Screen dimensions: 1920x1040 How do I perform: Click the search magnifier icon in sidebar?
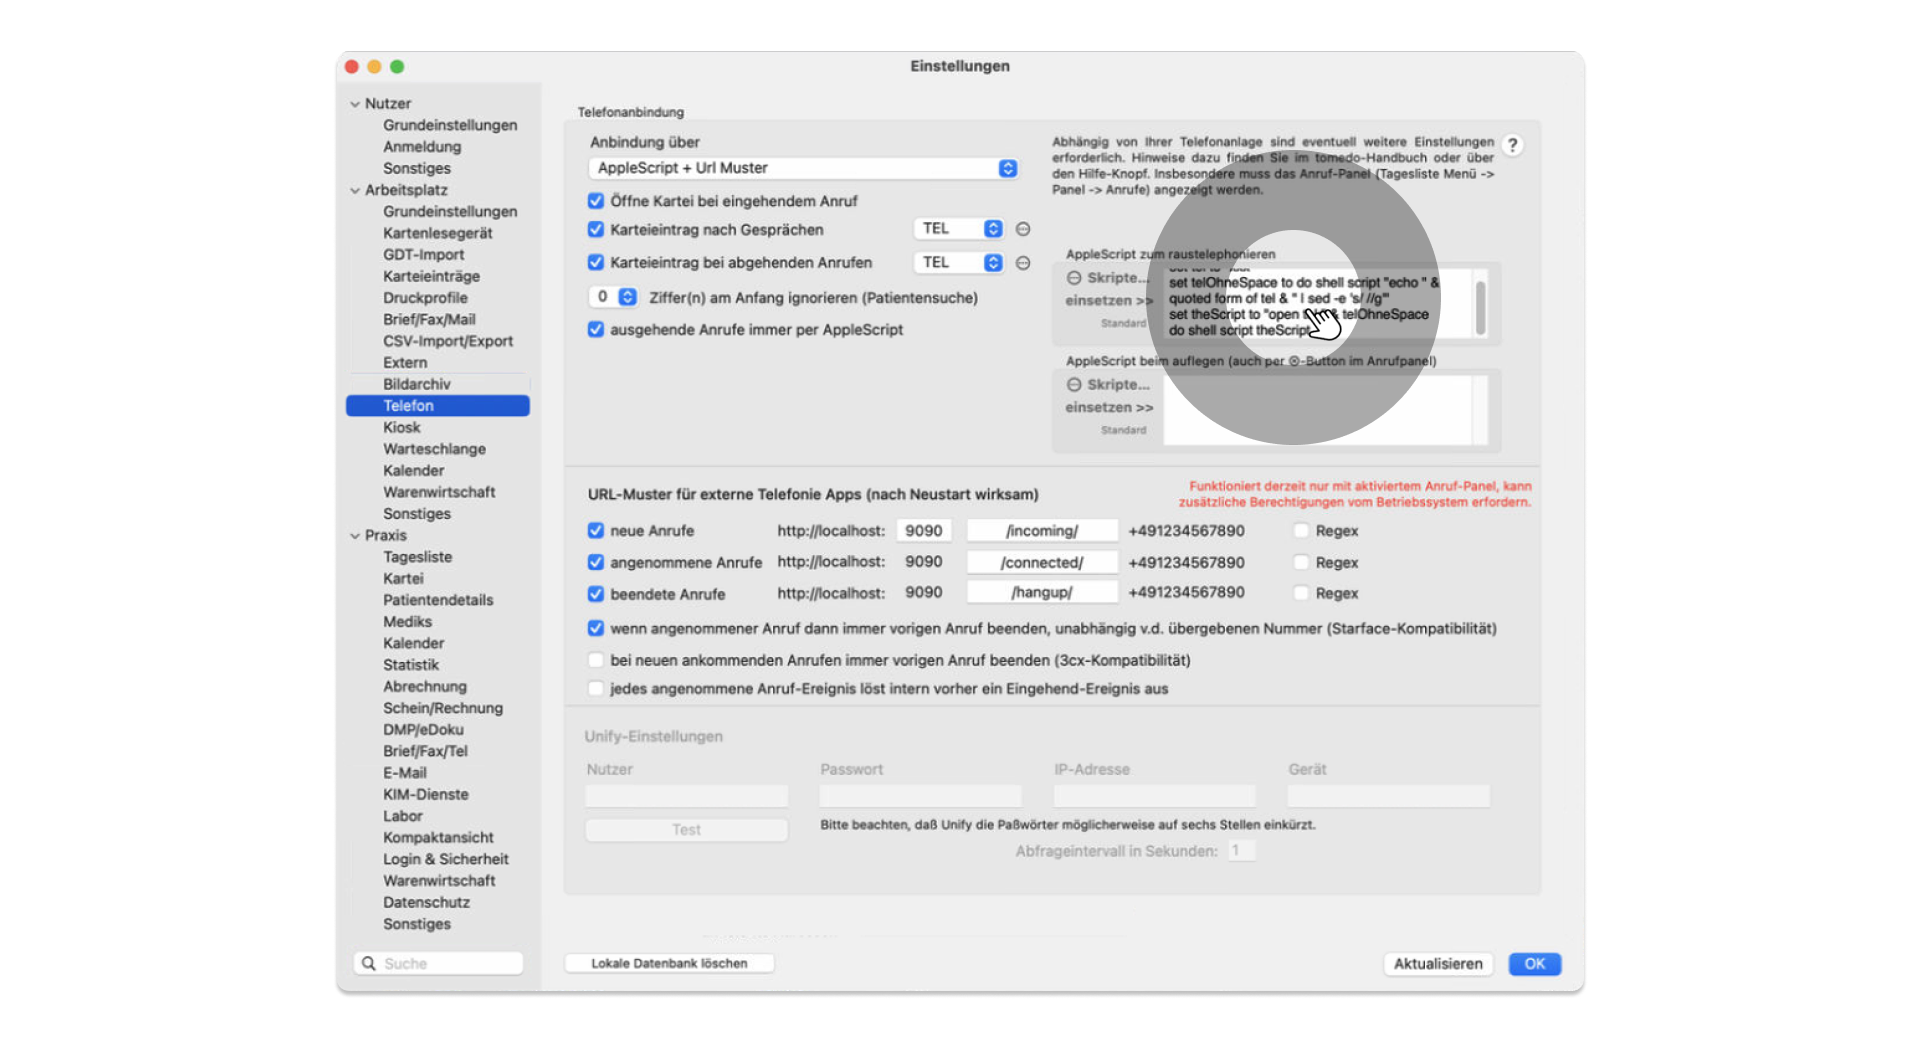[x=369, y=963]
